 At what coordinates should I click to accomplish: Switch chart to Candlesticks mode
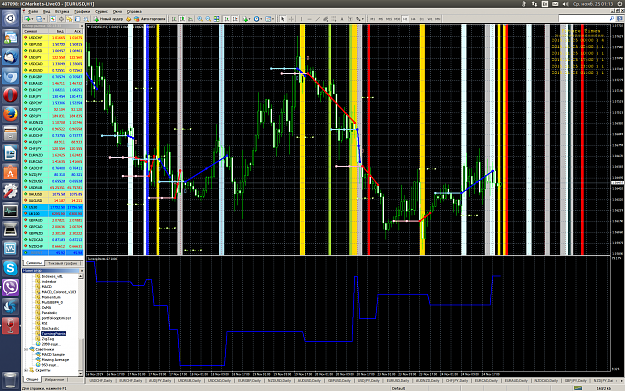coord(182,19)
